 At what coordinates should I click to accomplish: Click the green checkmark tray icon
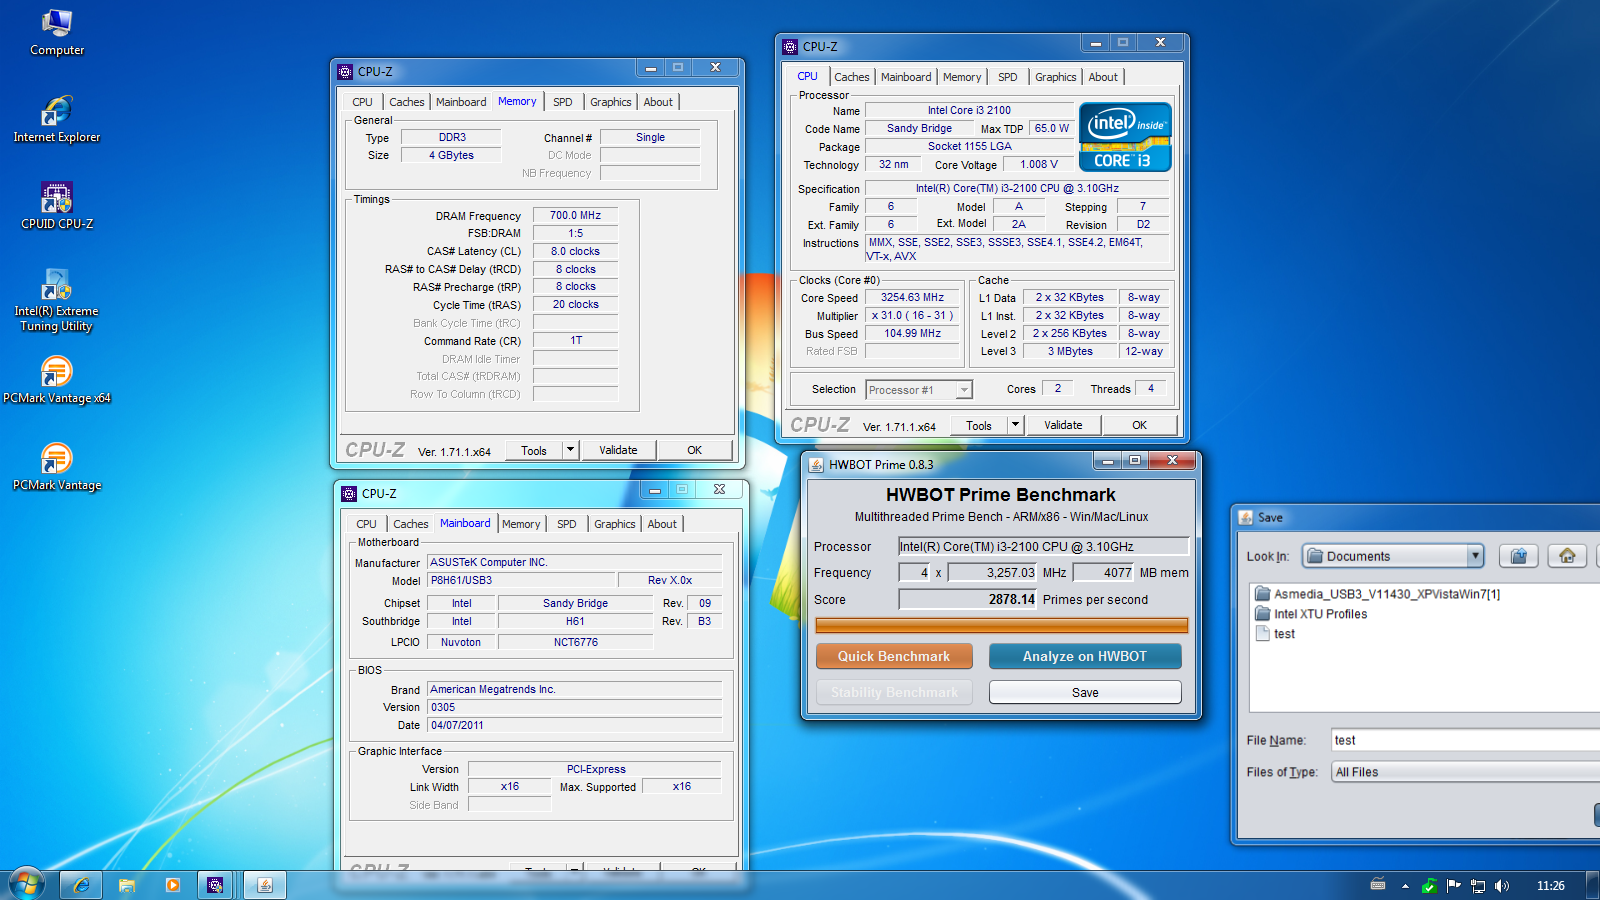tap(1429, 886)
